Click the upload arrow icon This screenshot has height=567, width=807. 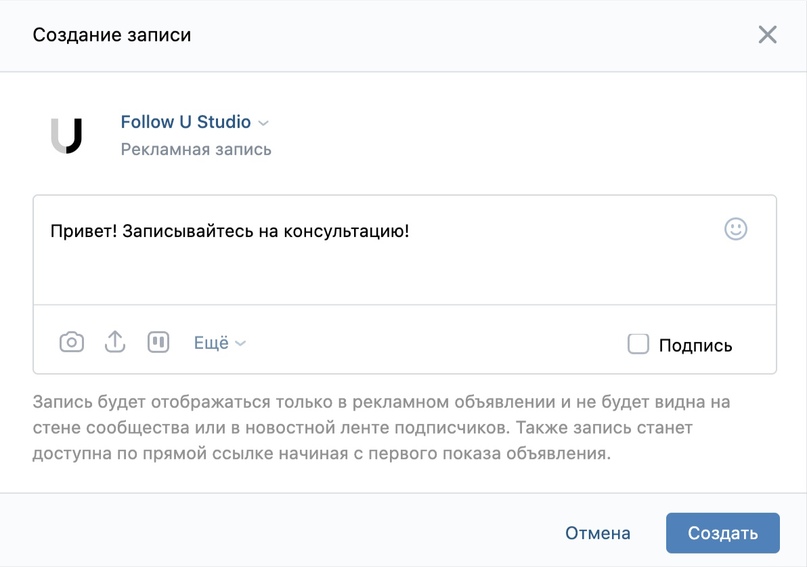tap(115, 342)
